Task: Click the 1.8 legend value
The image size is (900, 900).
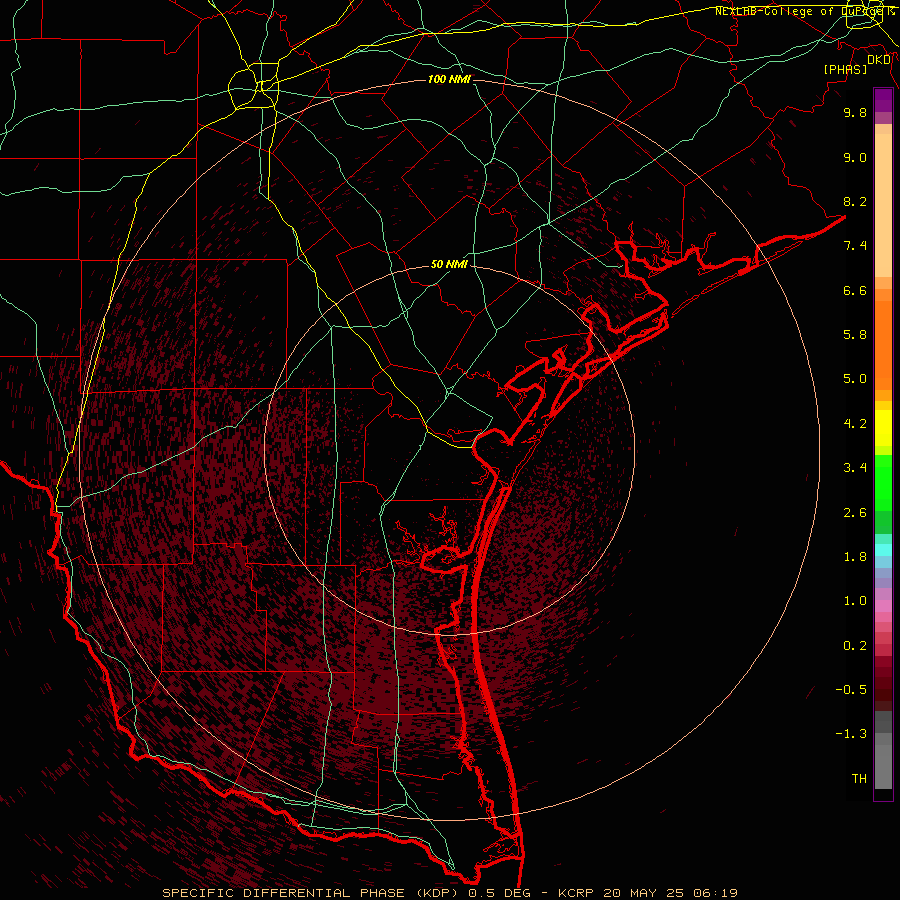Action: click(x=855, y=557)
